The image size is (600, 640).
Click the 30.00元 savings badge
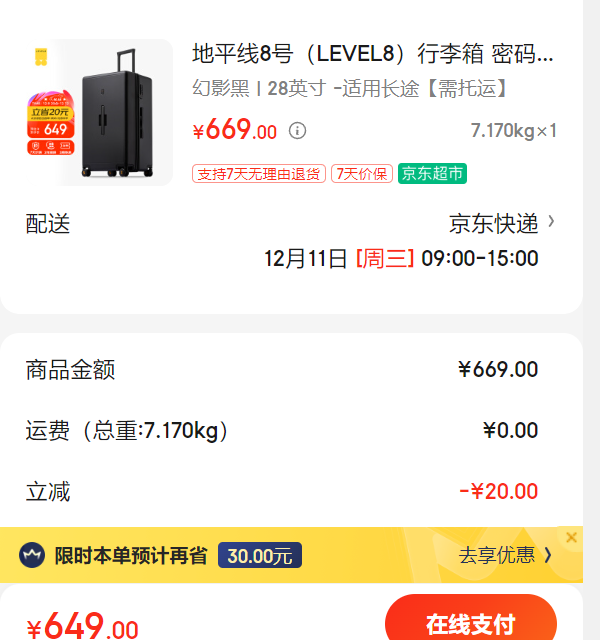[260, 555]
